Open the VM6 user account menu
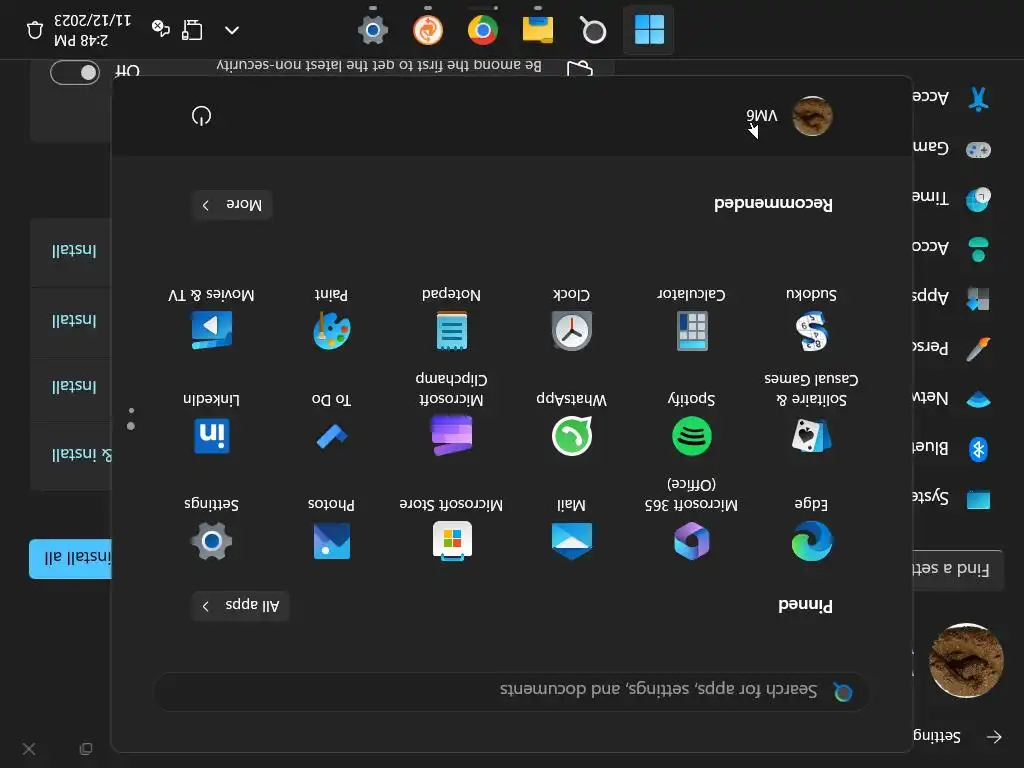The image size is (1024, 768). (x=790, y=116)
